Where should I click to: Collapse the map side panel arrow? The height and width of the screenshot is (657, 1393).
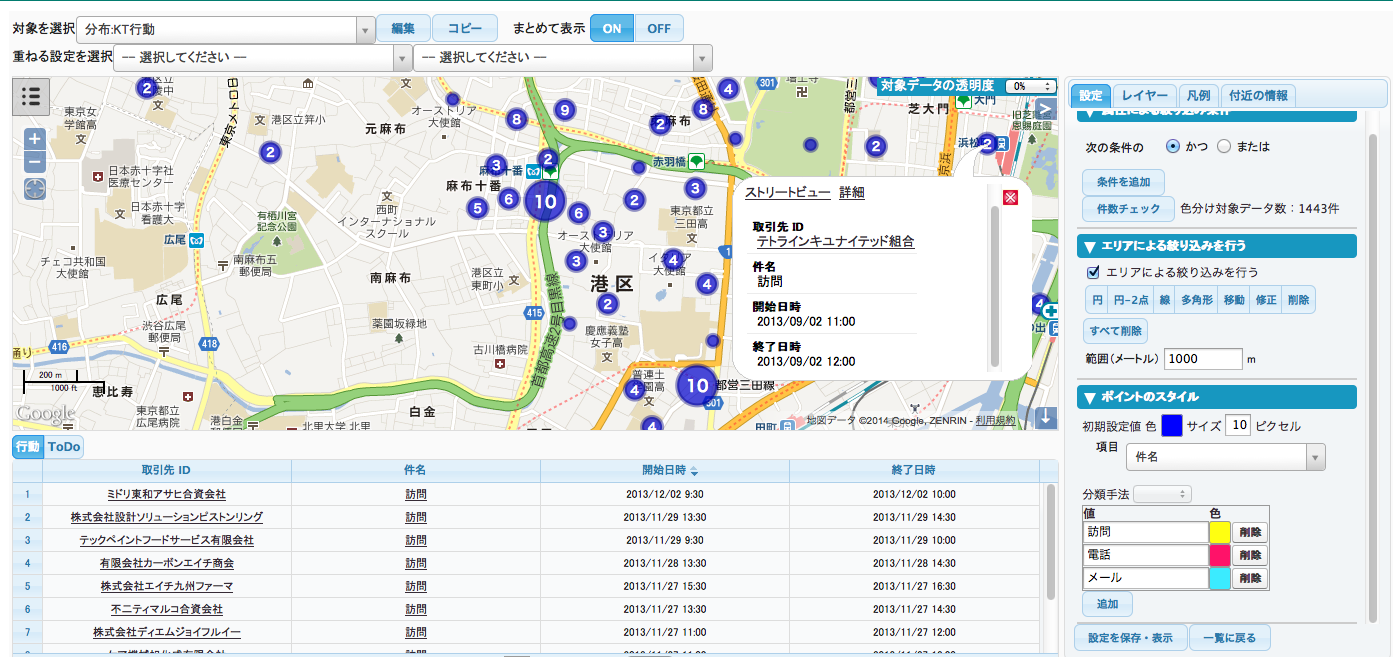coord(1046,109)
